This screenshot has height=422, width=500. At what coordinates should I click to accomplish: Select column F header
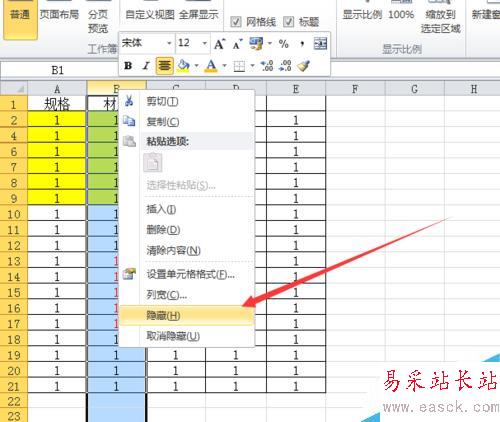click(355, 89)
